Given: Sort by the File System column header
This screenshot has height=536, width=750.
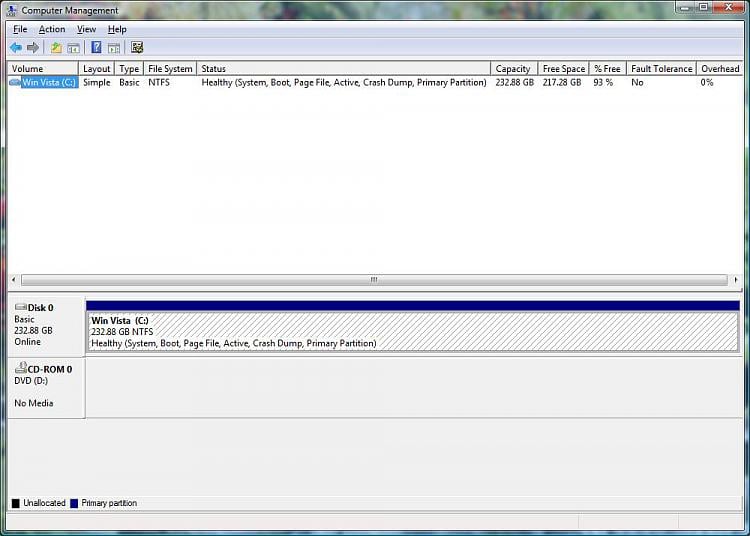Looking at the screenshot, I should [x=170, y=68].
